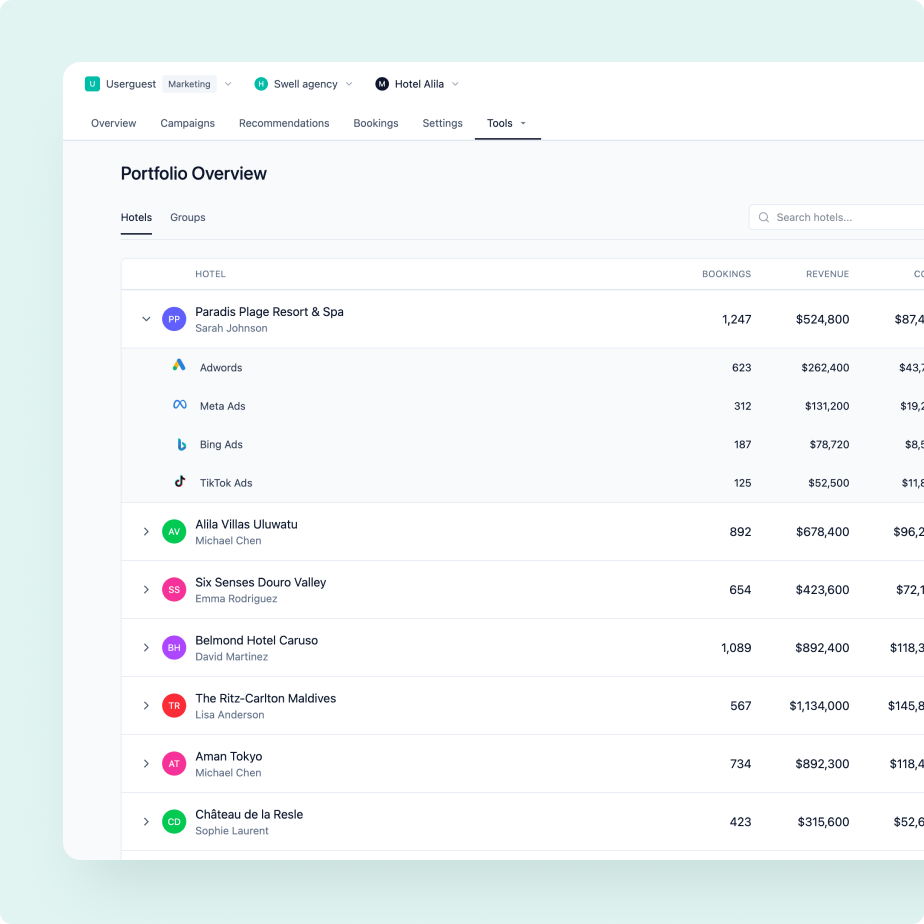Expand the Aman Tokyo row
The height and width of the screenshot is (924, 924).
146,763
